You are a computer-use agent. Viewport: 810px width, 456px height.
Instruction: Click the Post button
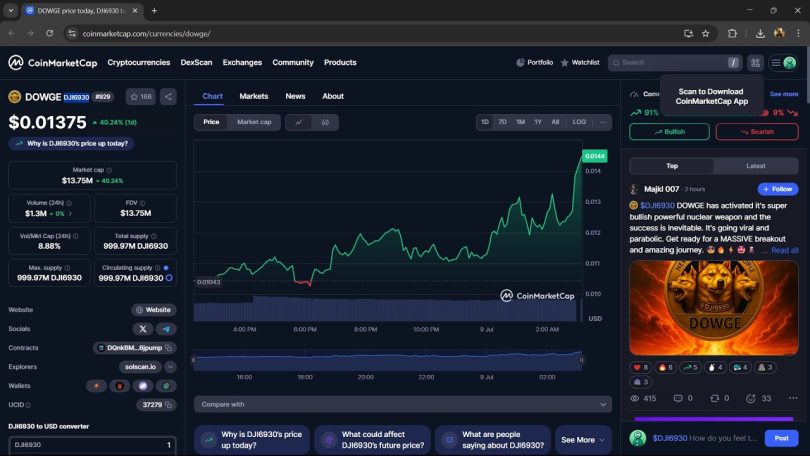[781, 438]
